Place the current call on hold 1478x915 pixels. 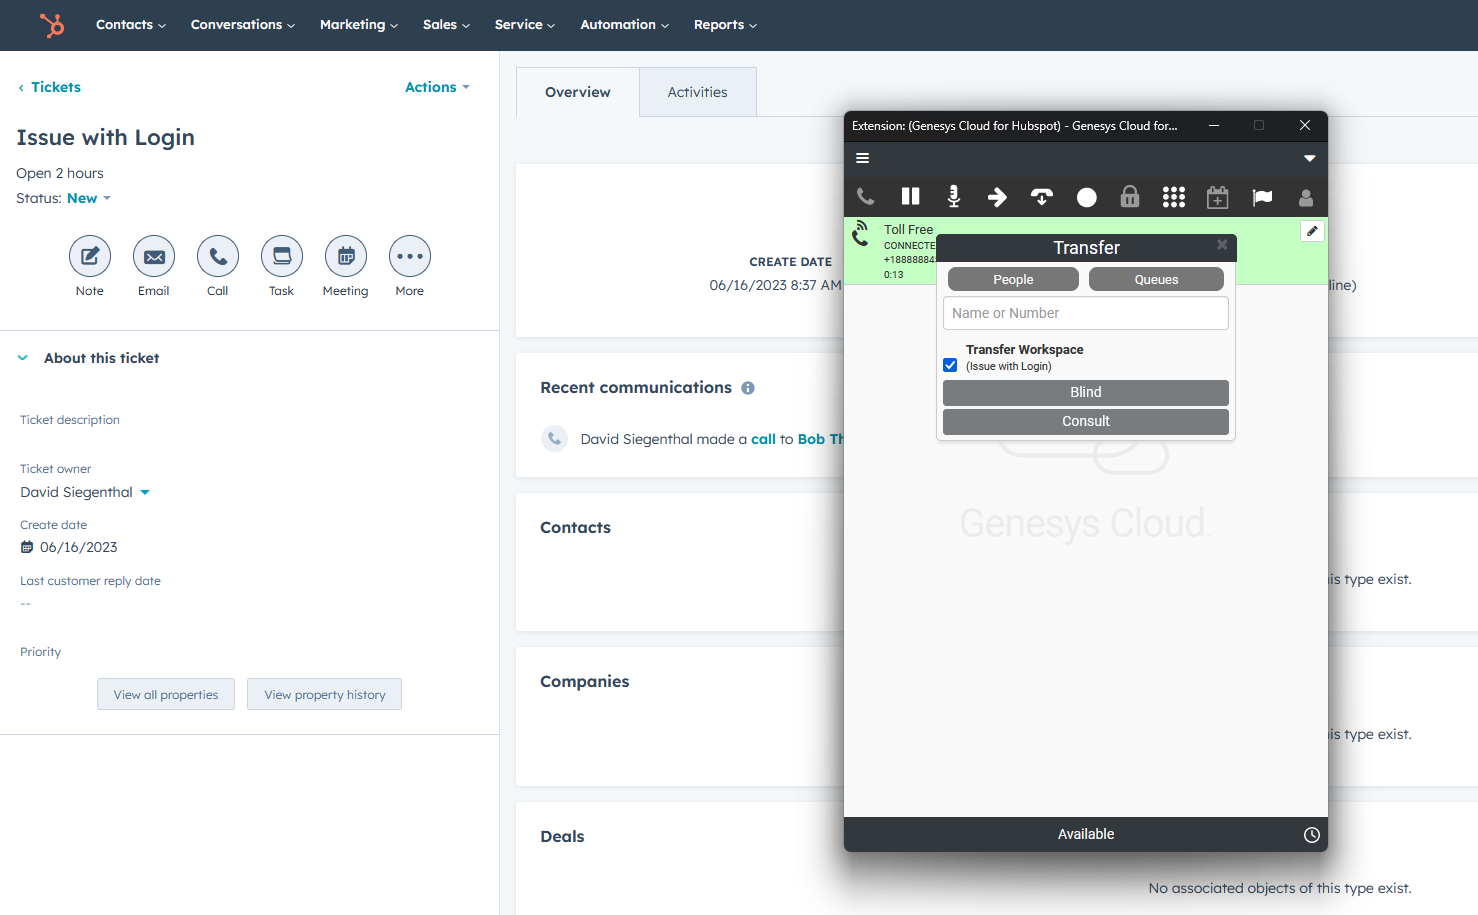coord(910,196)
